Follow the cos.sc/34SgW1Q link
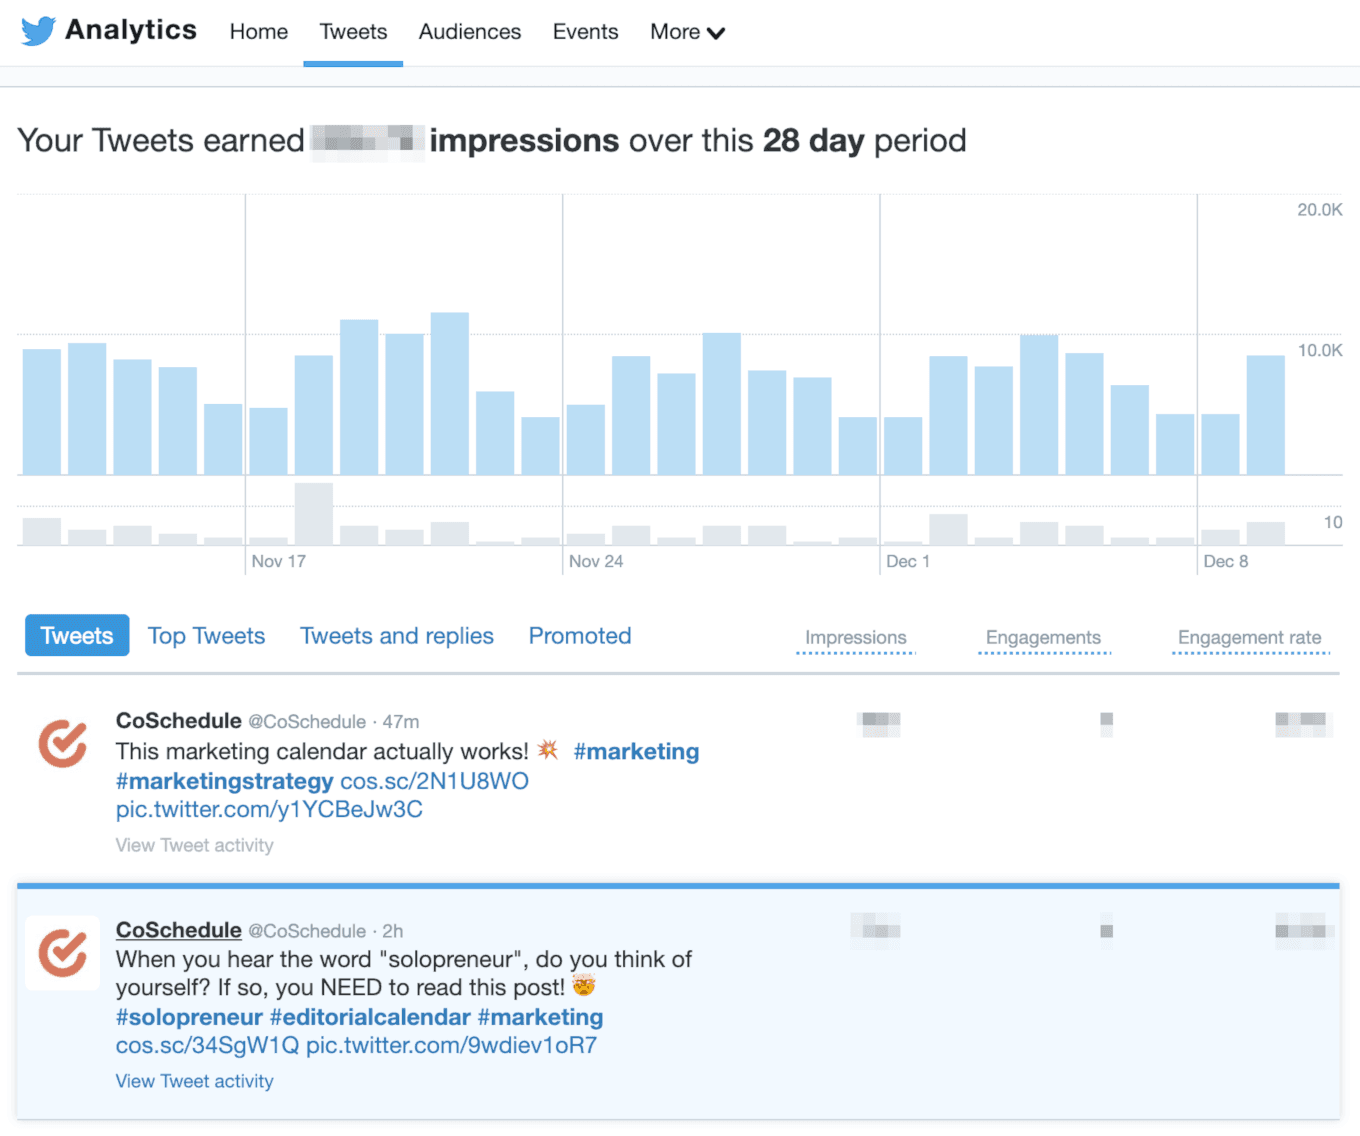The image size is (1360, 1136). pyautogui.click(x=207, y=1046)
